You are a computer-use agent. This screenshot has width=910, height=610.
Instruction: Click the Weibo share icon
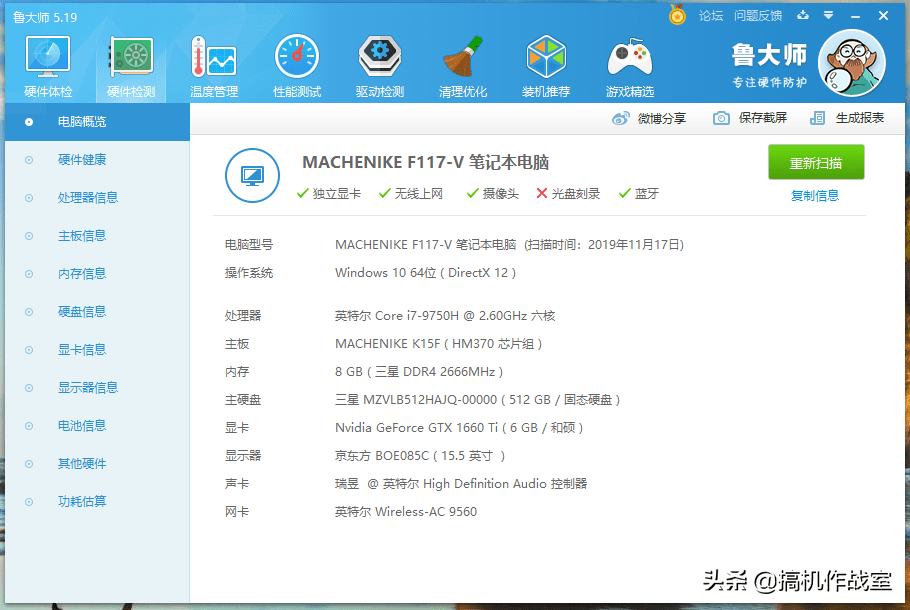(x=620, y=118)
